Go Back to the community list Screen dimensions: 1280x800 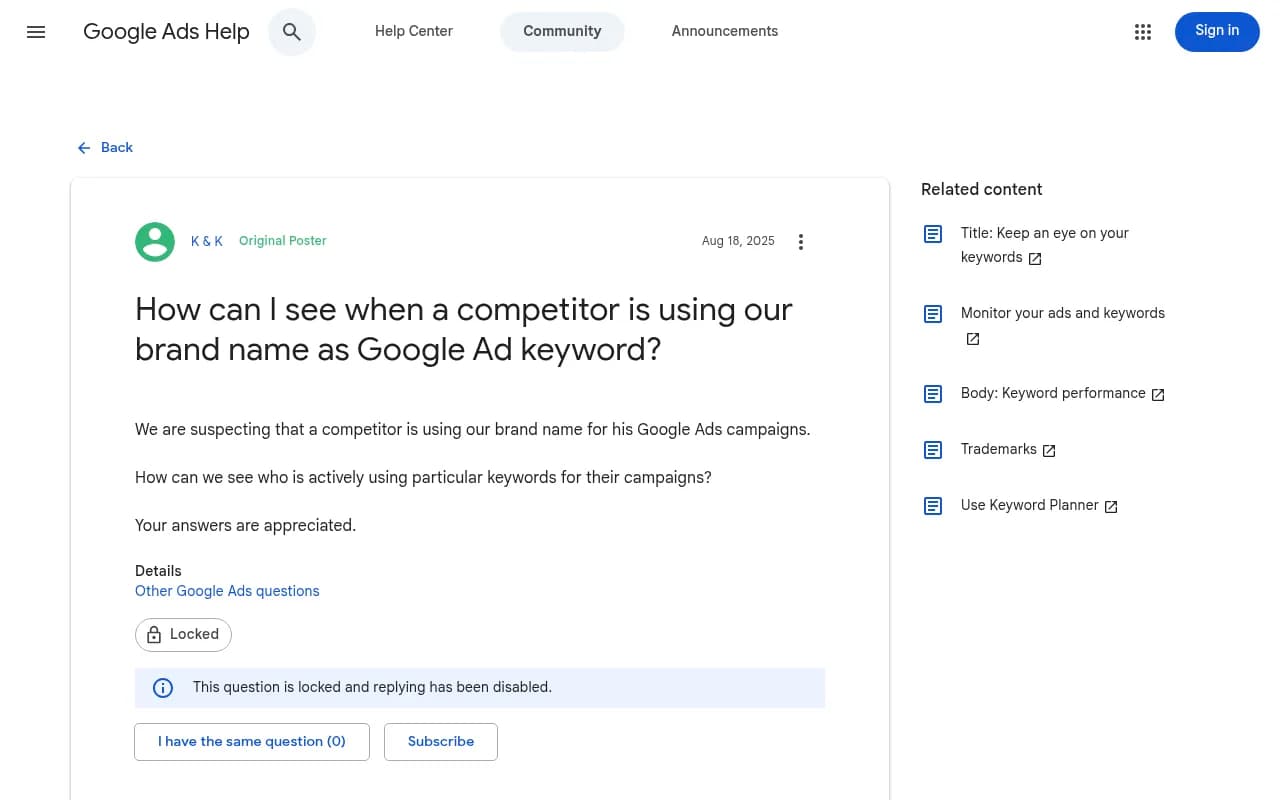(x=105, y=148)
